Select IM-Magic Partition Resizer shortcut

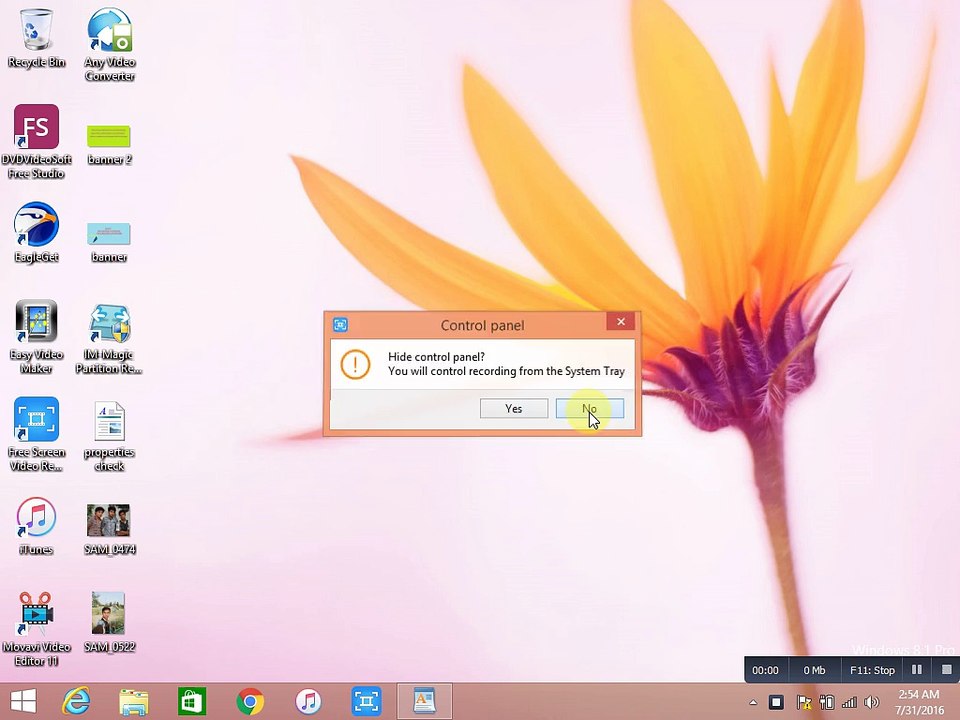(109, 338)
